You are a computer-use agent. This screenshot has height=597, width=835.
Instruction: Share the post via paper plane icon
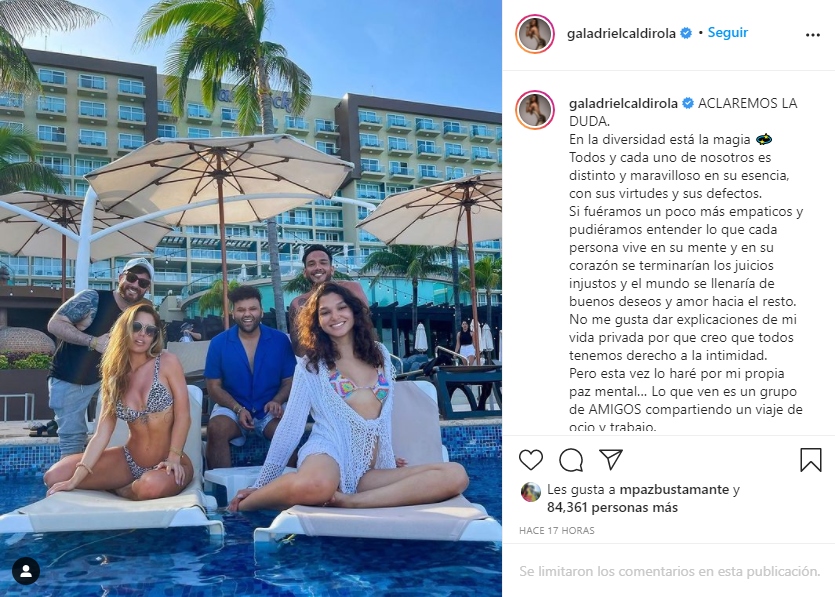[x=611, y=459]
